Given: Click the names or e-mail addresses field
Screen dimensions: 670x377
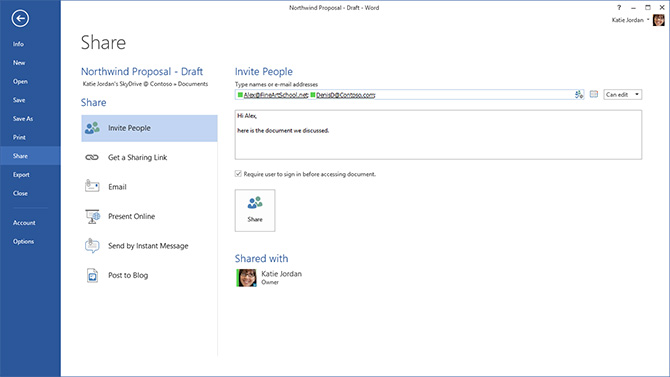Looking at the screenshot, I should click(409, 94).
